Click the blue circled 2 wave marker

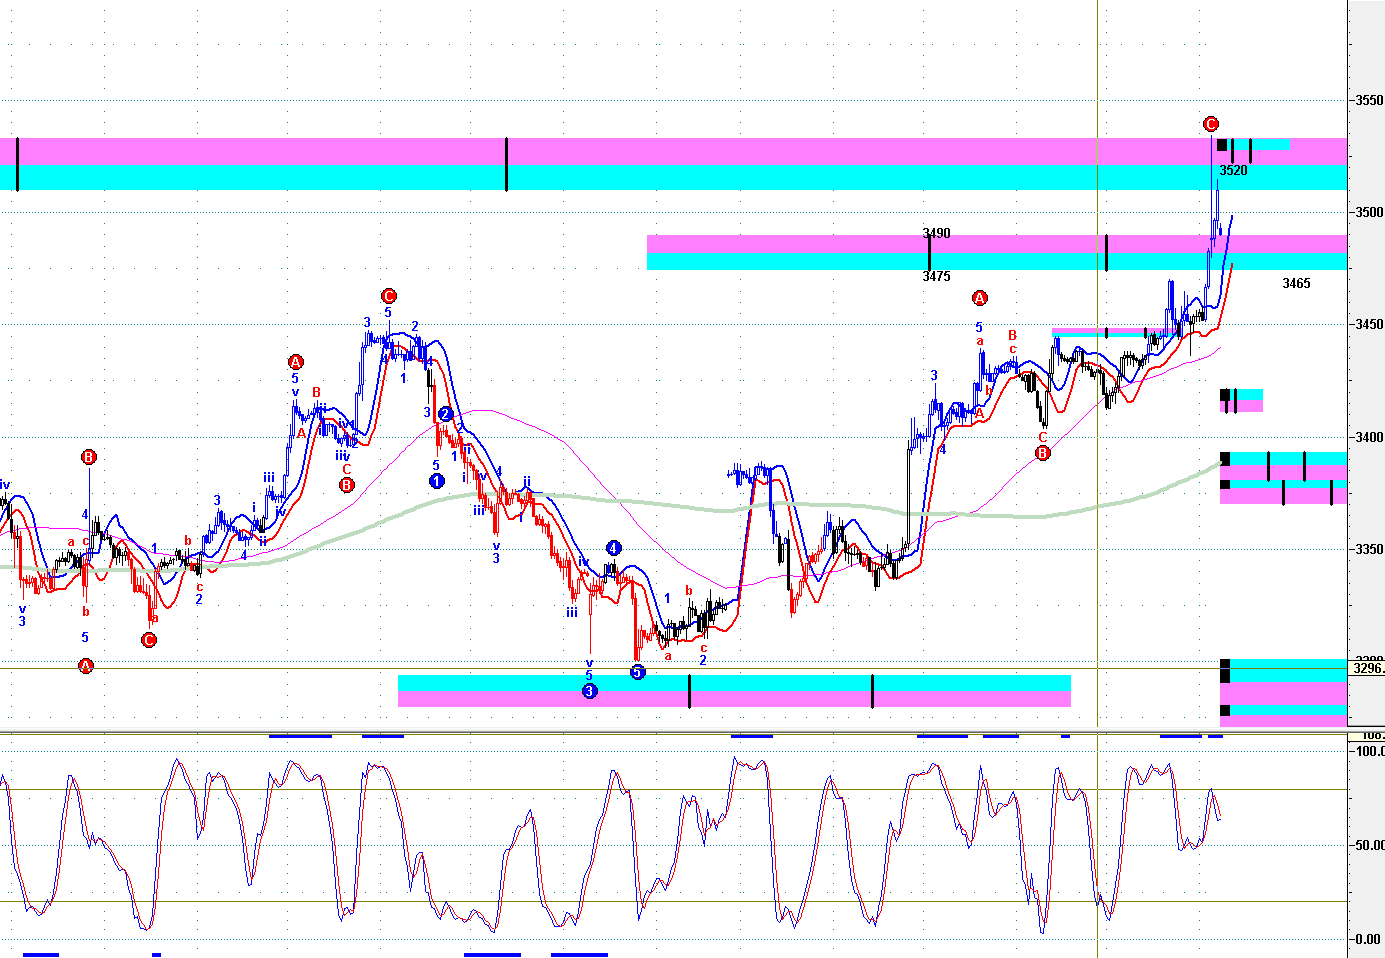(446, 414)
